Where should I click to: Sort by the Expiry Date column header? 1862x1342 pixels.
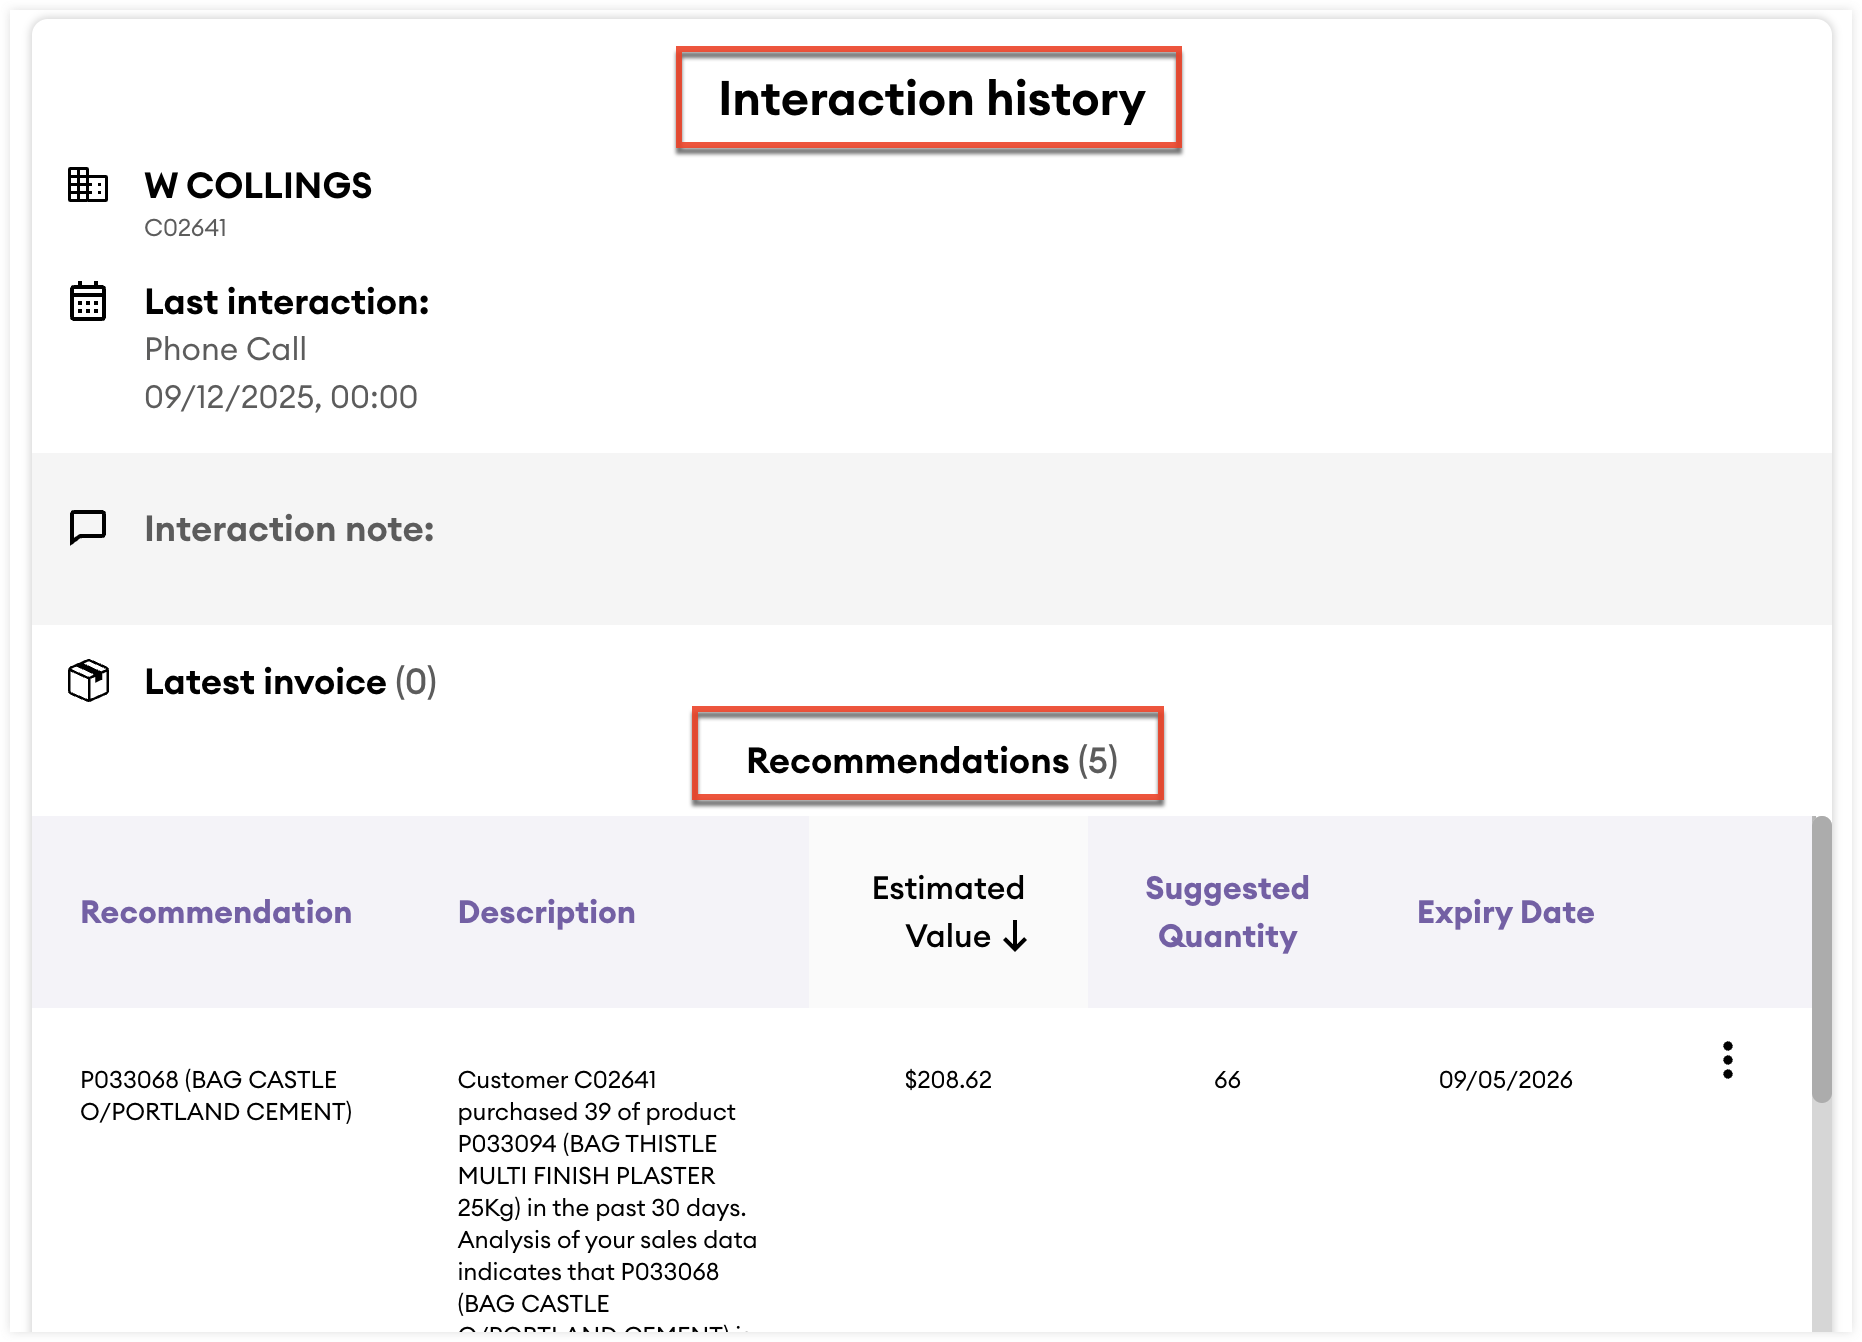click(x=1505, y=912)
